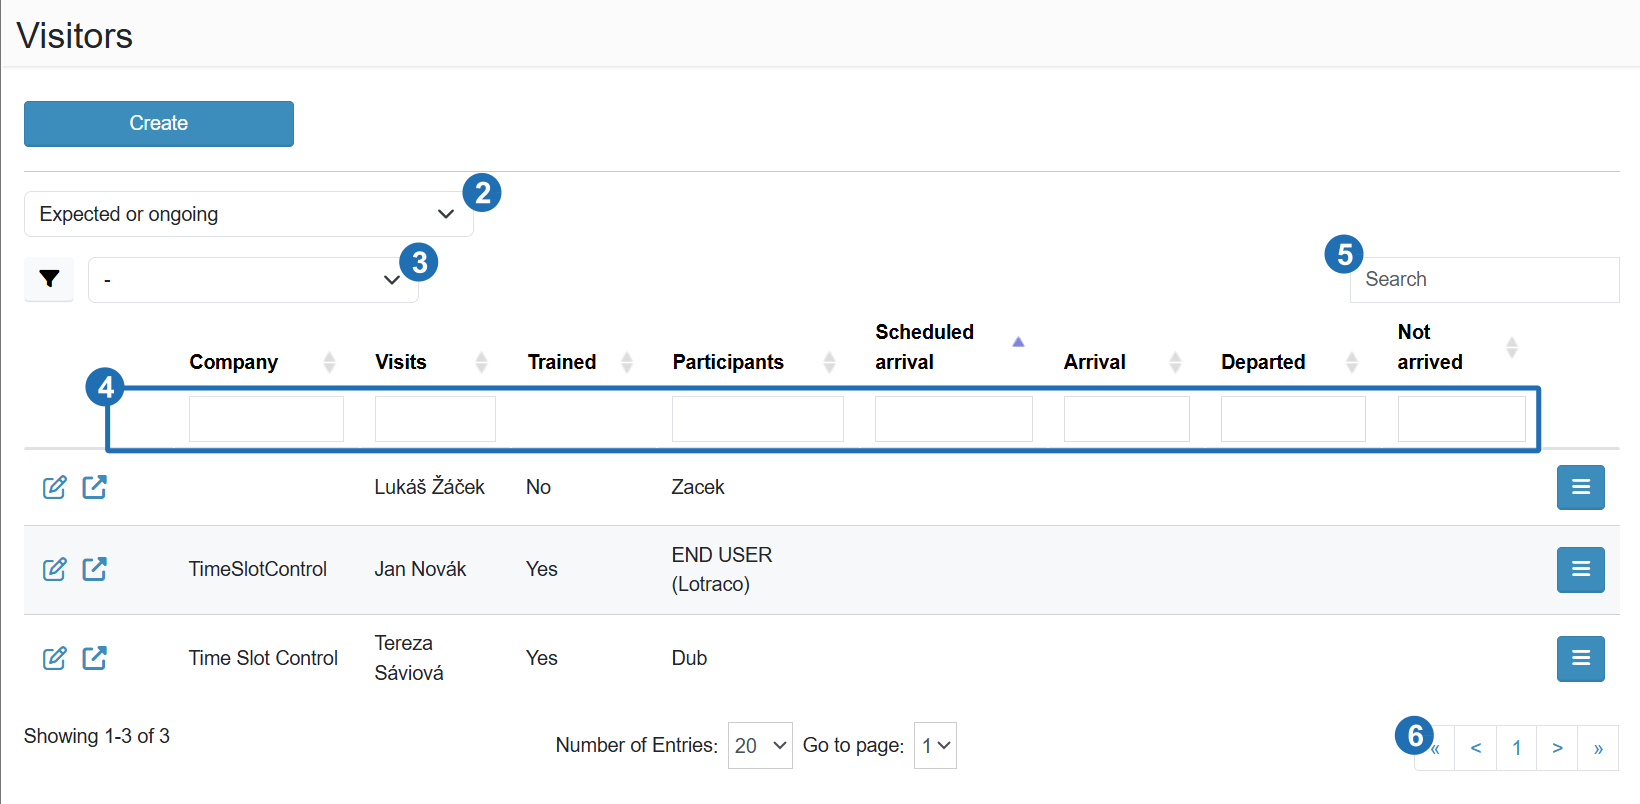Open the actions menu for the Zacek row
This screenshot has height=804, width=1640.
1580,487
